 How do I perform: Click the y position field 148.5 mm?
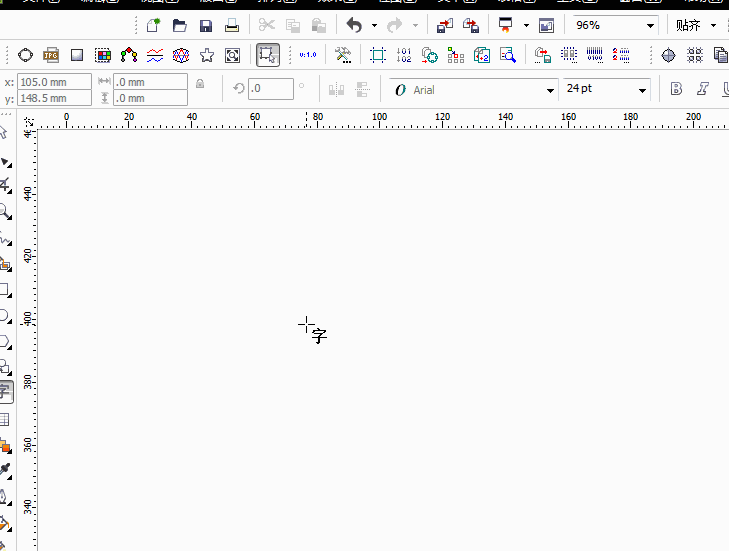click(x=54, y=98)
